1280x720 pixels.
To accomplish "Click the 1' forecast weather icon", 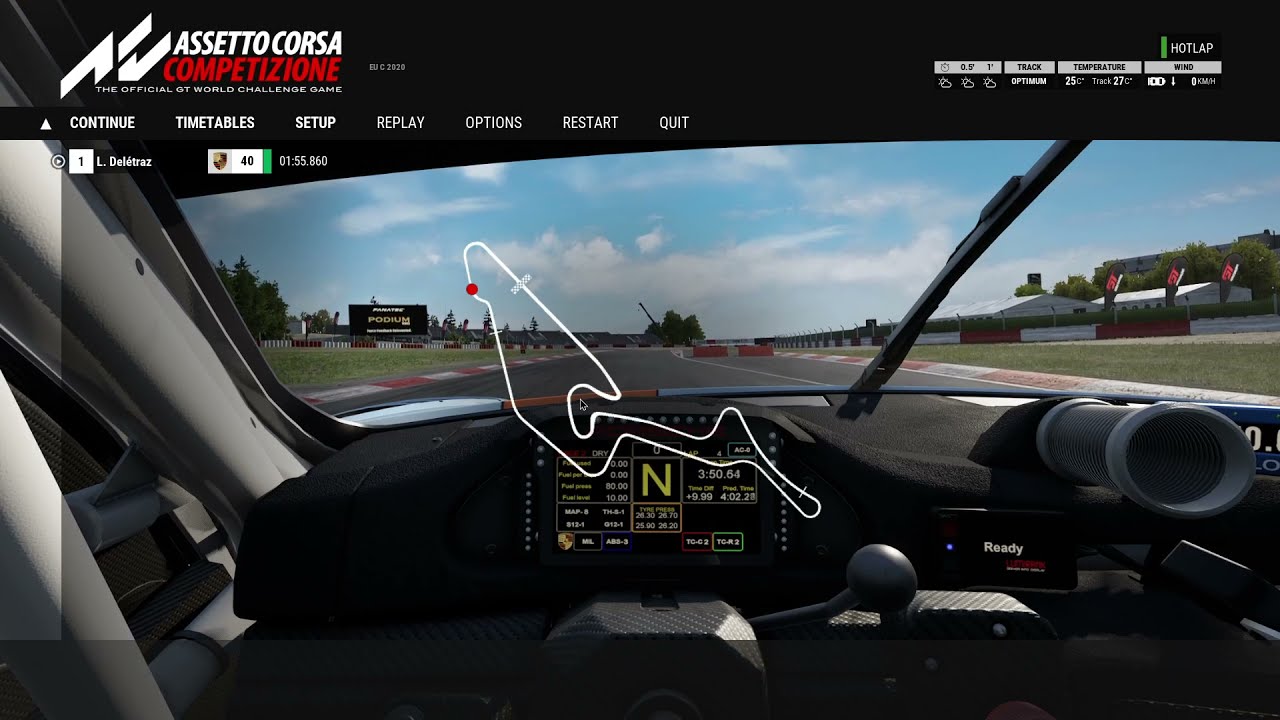I will (989, 82).
